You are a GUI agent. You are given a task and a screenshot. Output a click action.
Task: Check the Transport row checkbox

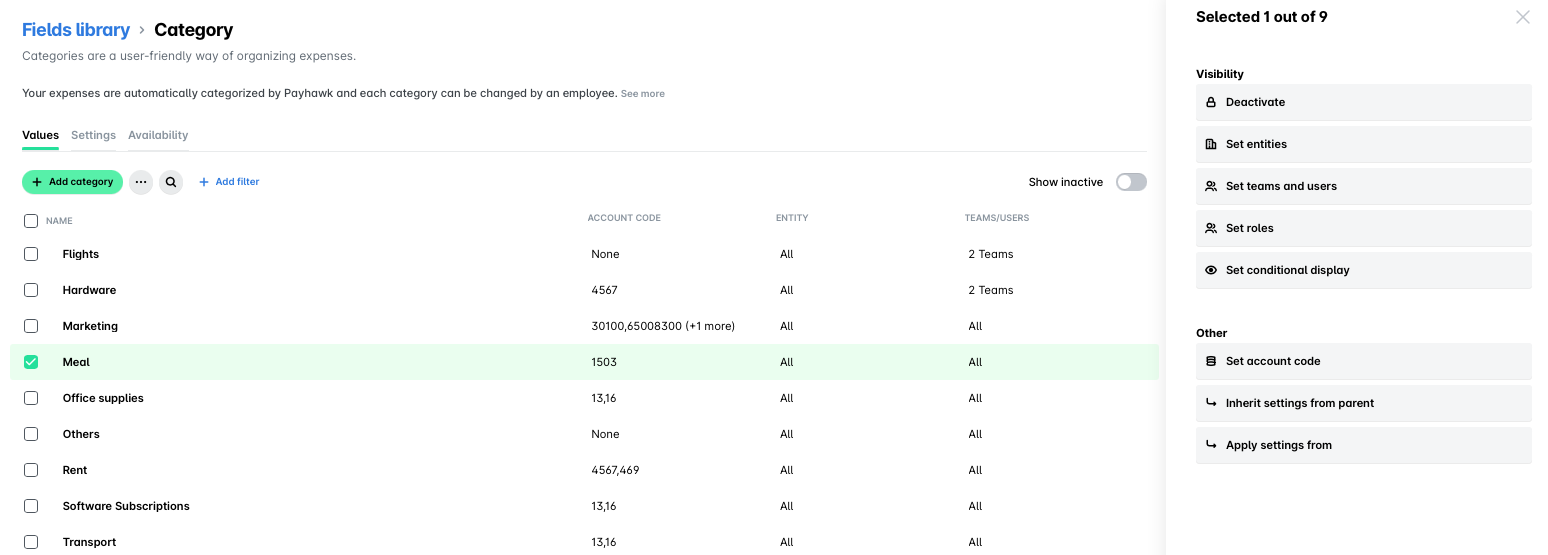(31, 542)
